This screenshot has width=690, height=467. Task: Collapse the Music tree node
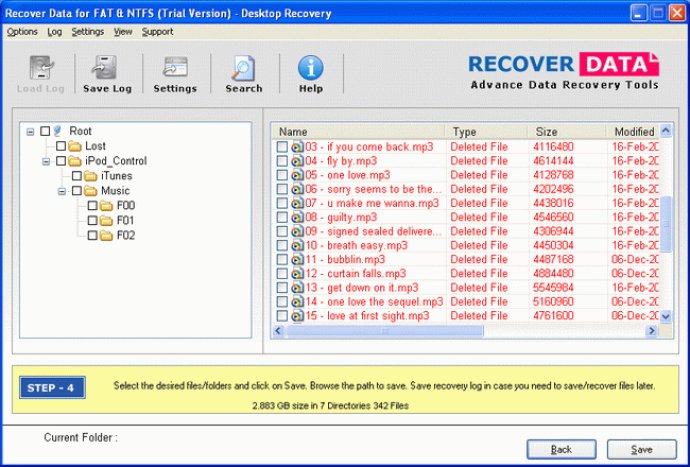coord(62,191)
